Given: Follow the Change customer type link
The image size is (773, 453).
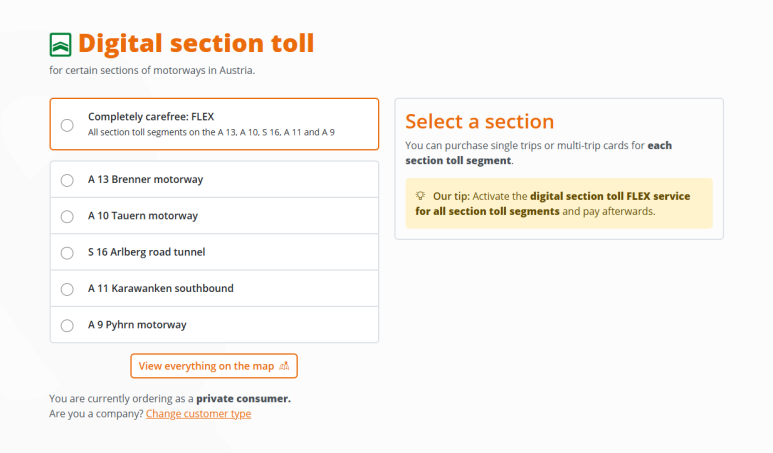Looking at the screenshot, I should coord(198,414).
